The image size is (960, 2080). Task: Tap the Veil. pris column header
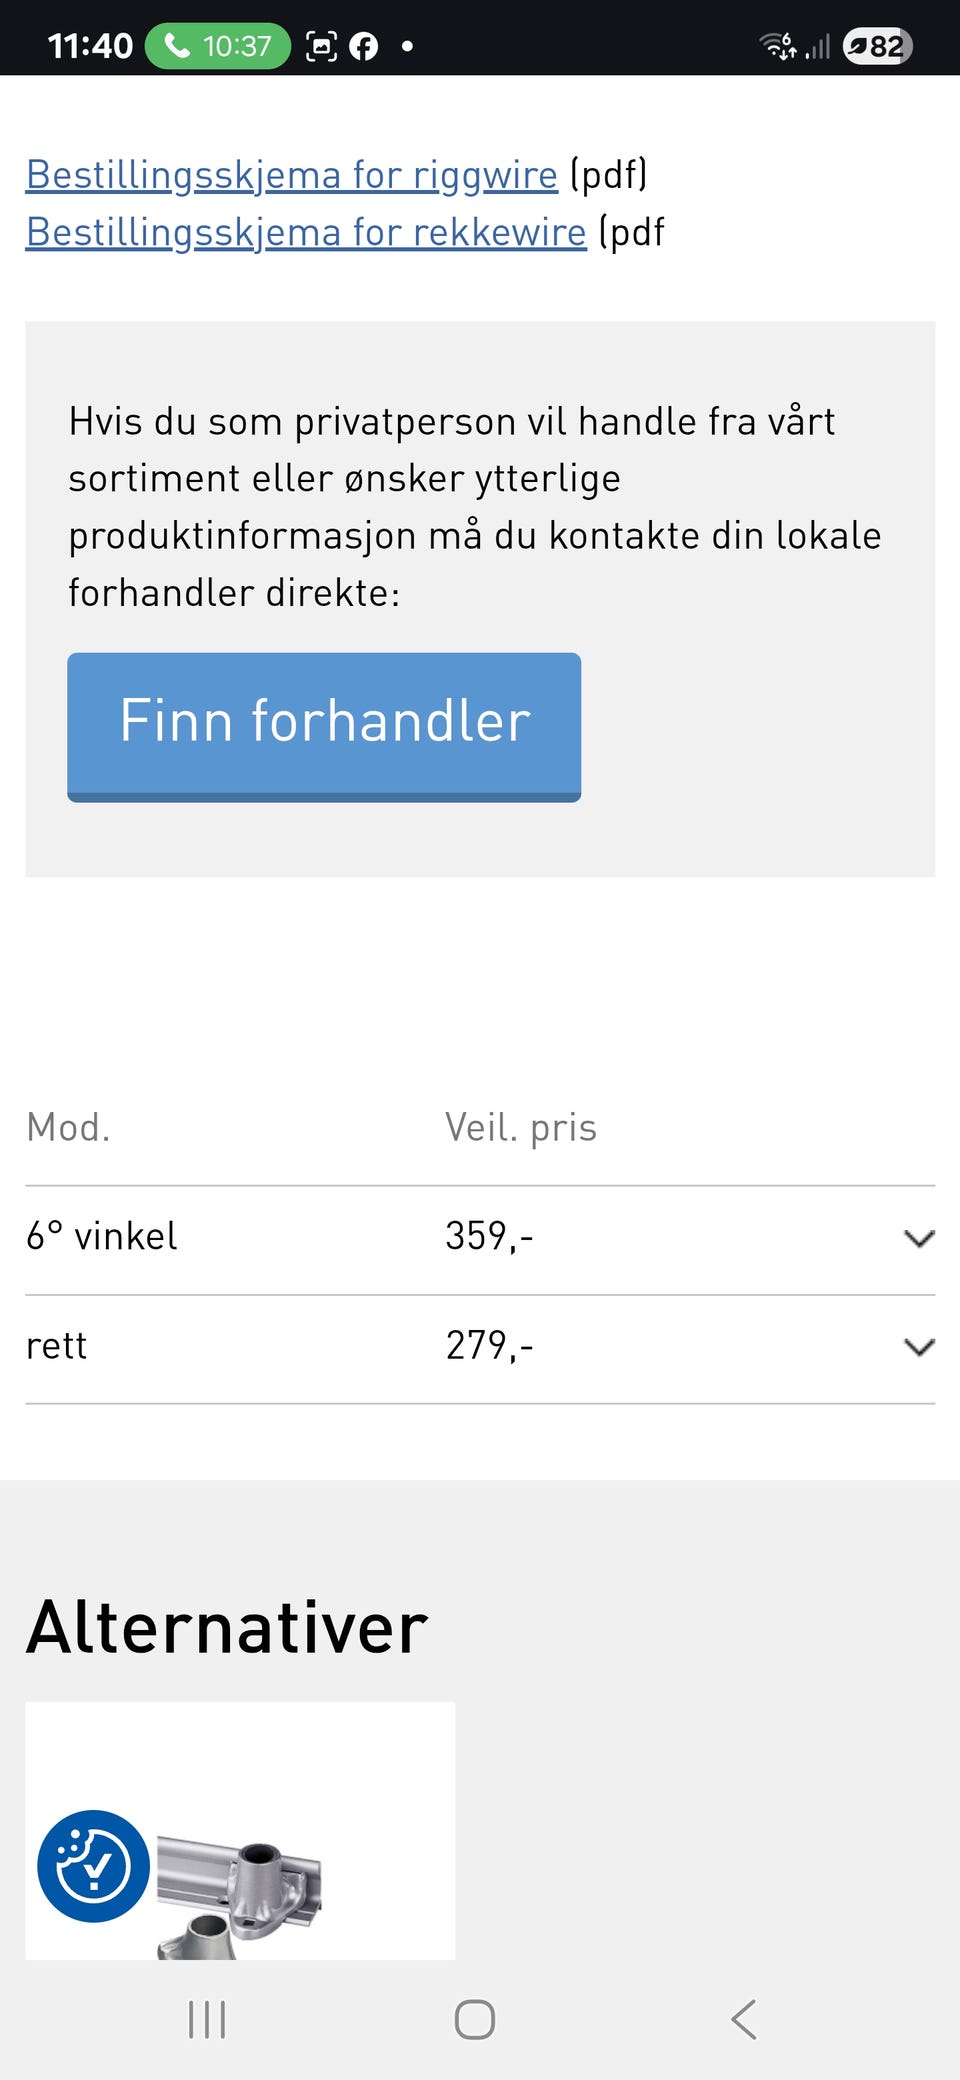tap(521, 1128)
